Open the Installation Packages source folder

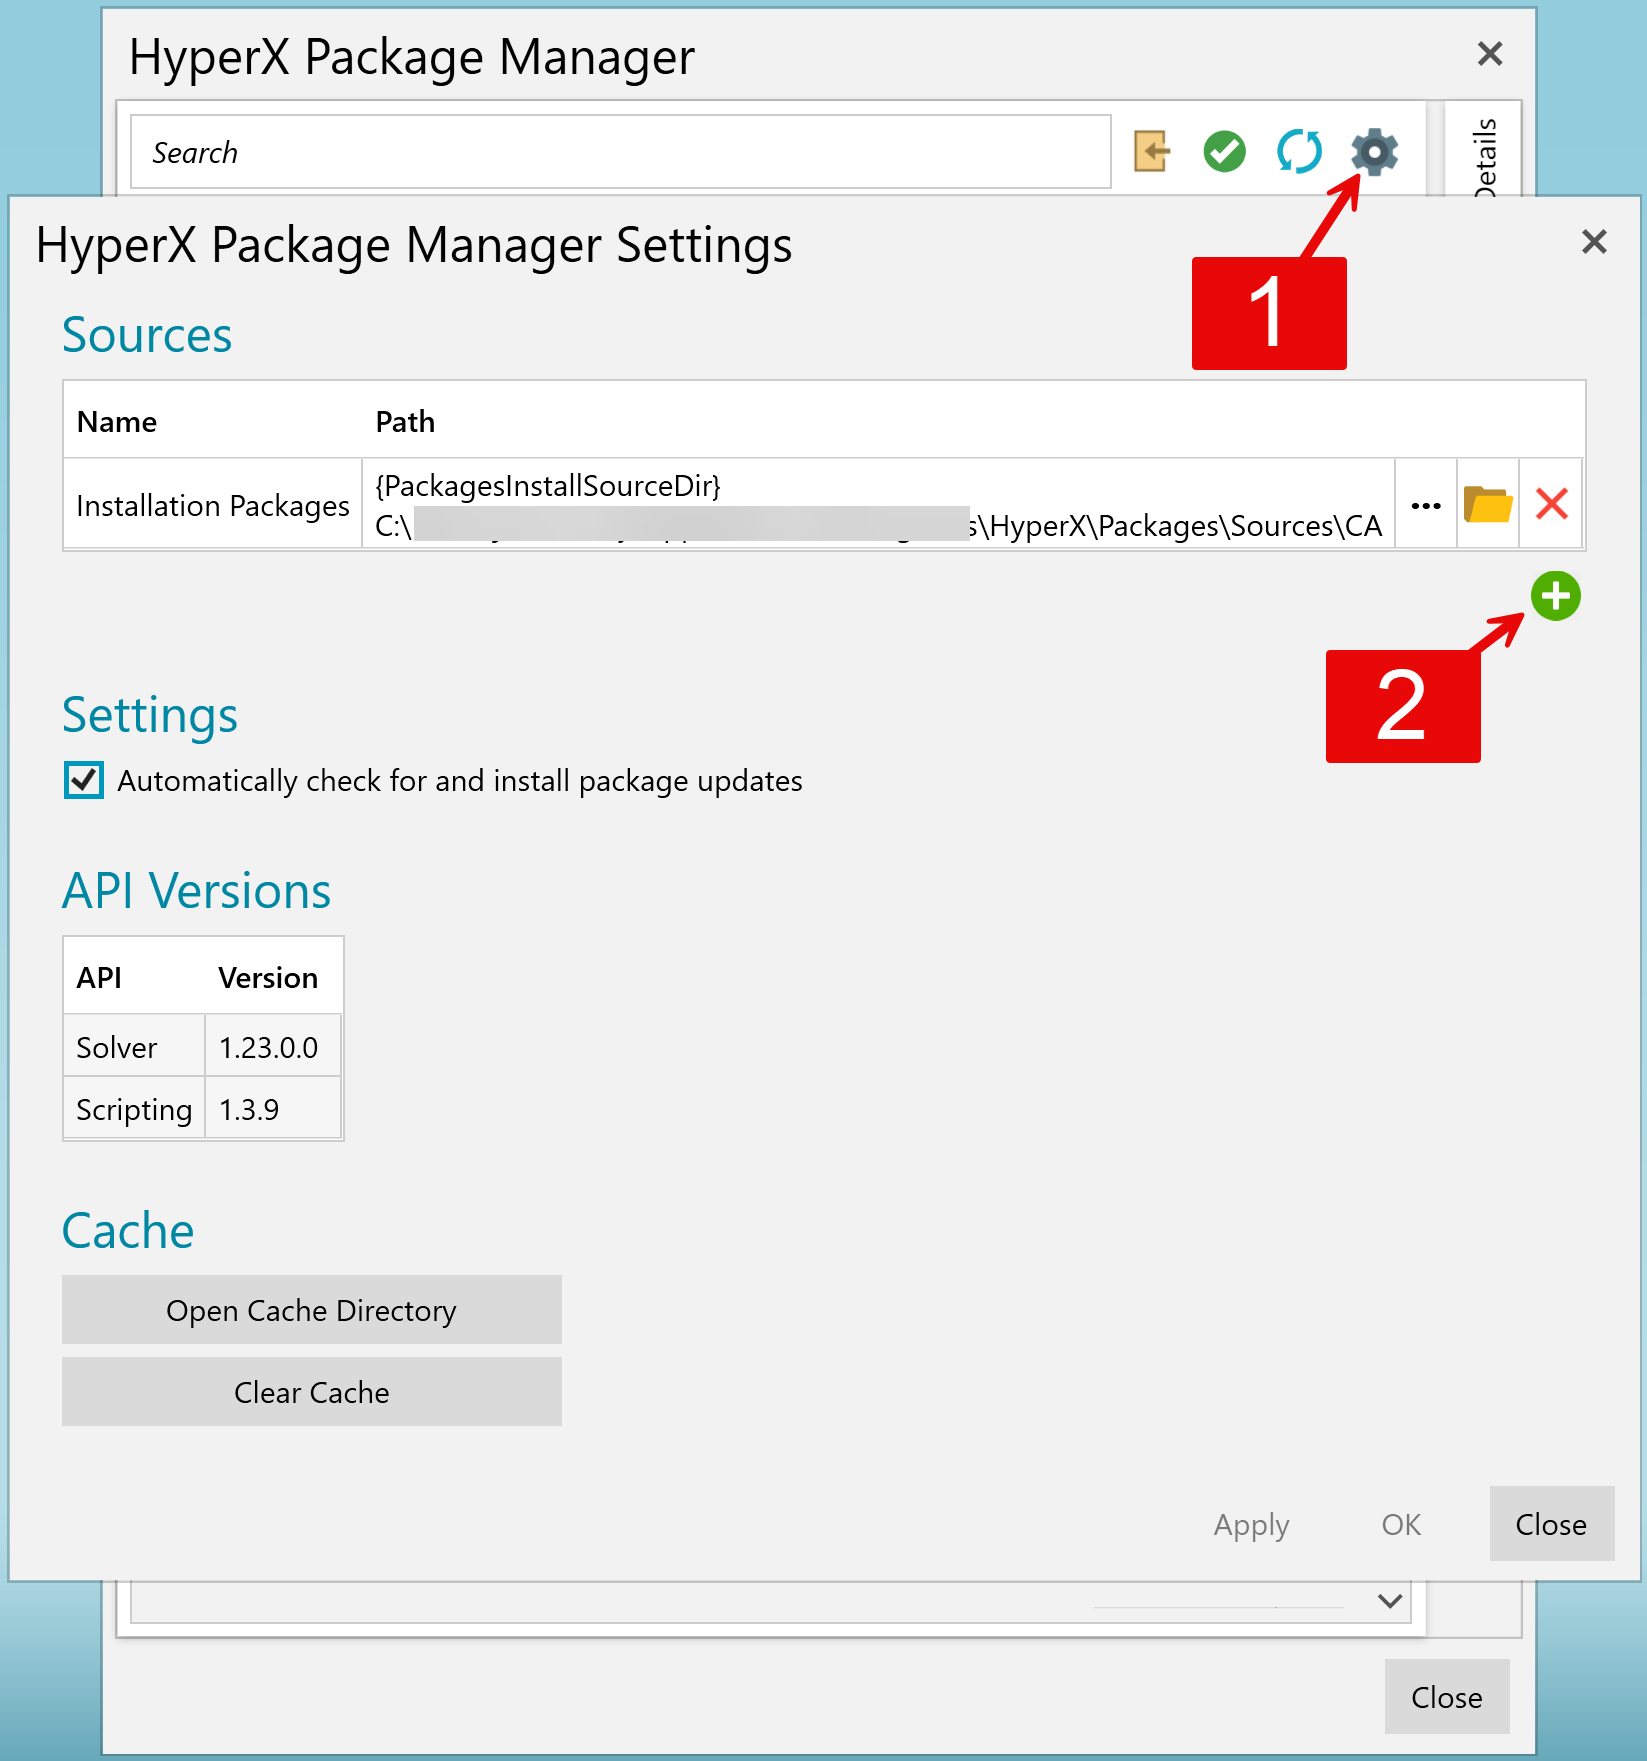coord(1488,504)
